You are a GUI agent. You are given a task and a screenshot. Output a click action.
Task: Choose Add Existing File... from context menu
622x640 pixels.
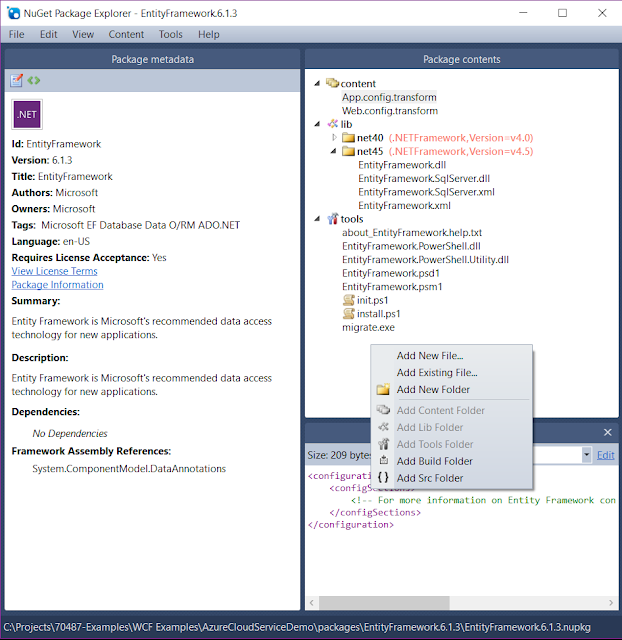point(451,372)
